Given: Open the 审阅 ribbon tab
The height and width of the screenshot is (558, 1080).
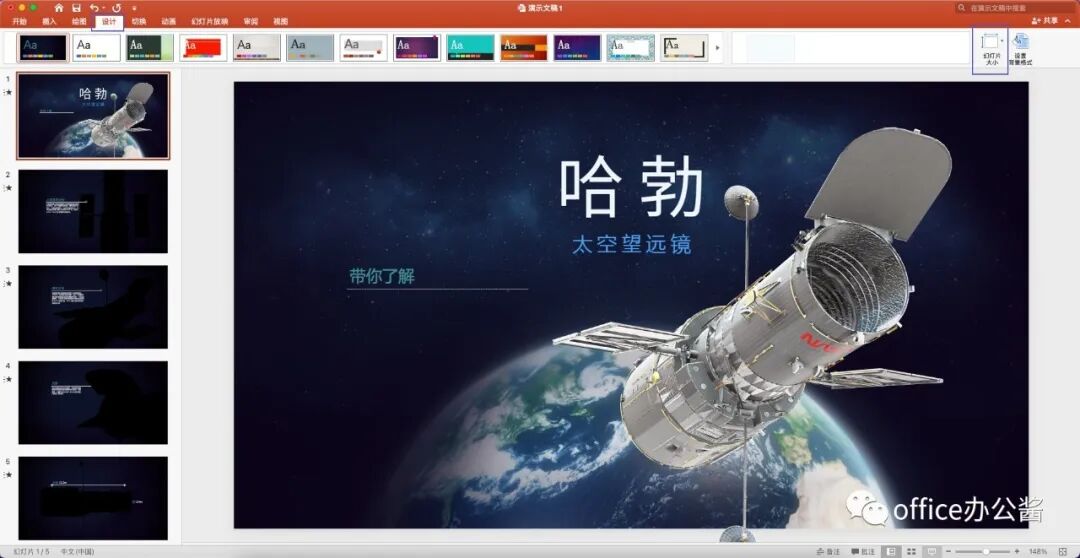Looking at the screenshot, I should pos(251,21).
